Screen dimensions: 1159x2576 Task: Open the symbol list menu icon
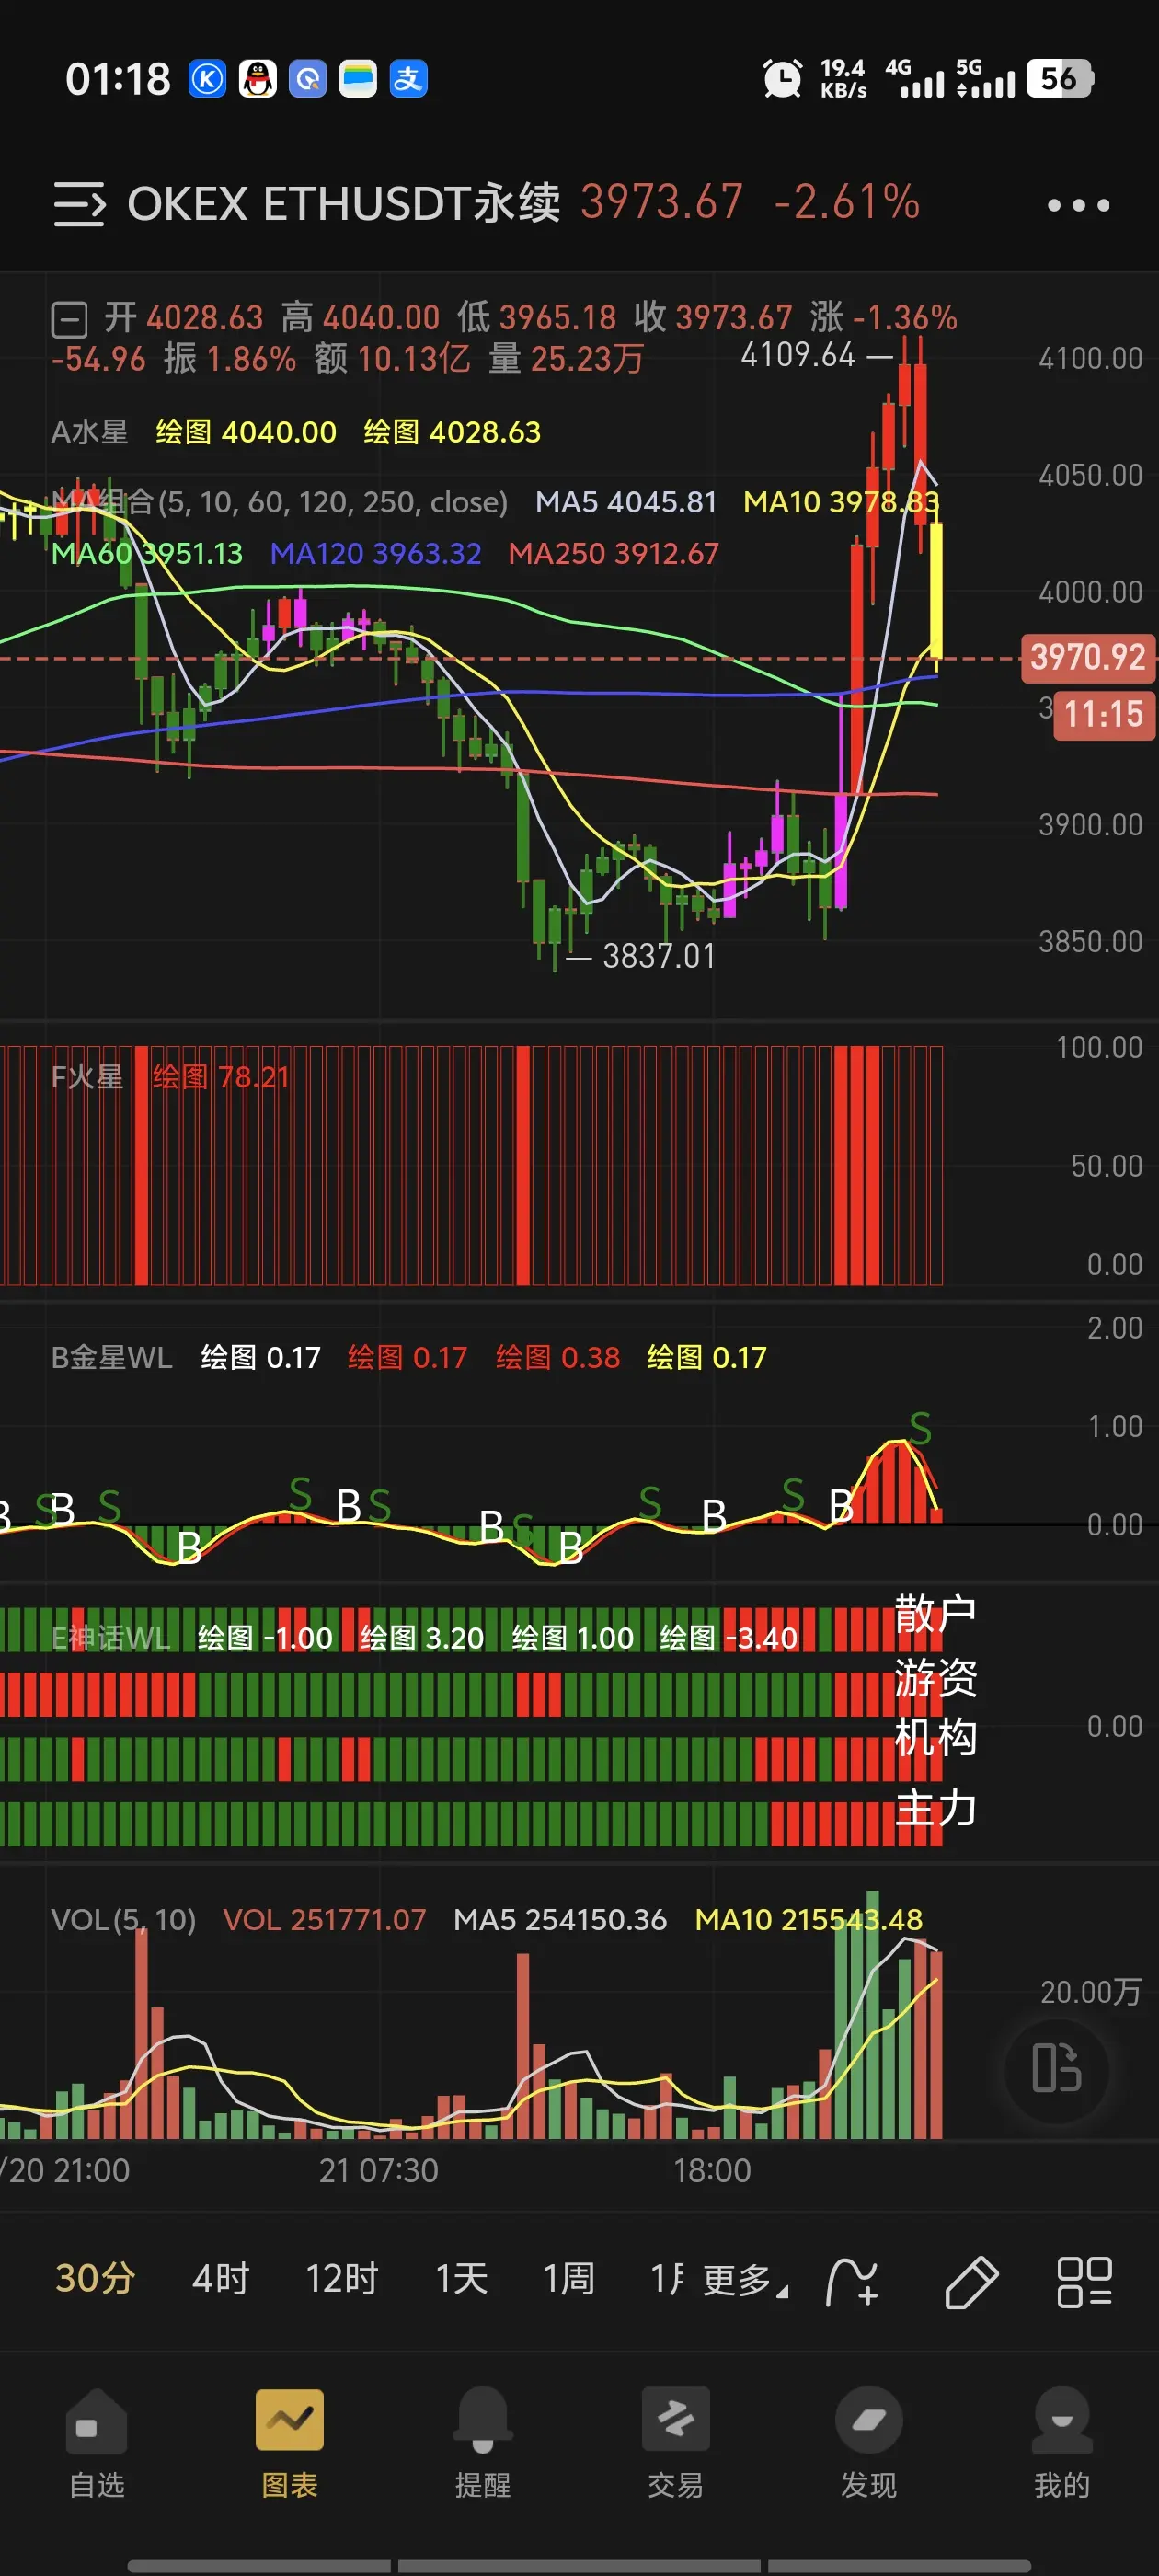[x=79, y=204]
